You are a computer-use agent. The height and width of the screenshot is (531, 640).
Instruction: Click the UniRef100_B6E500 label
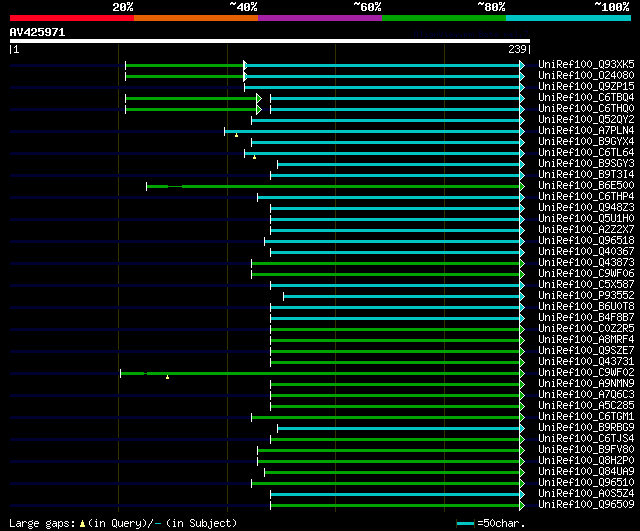[x=586, y=186]
